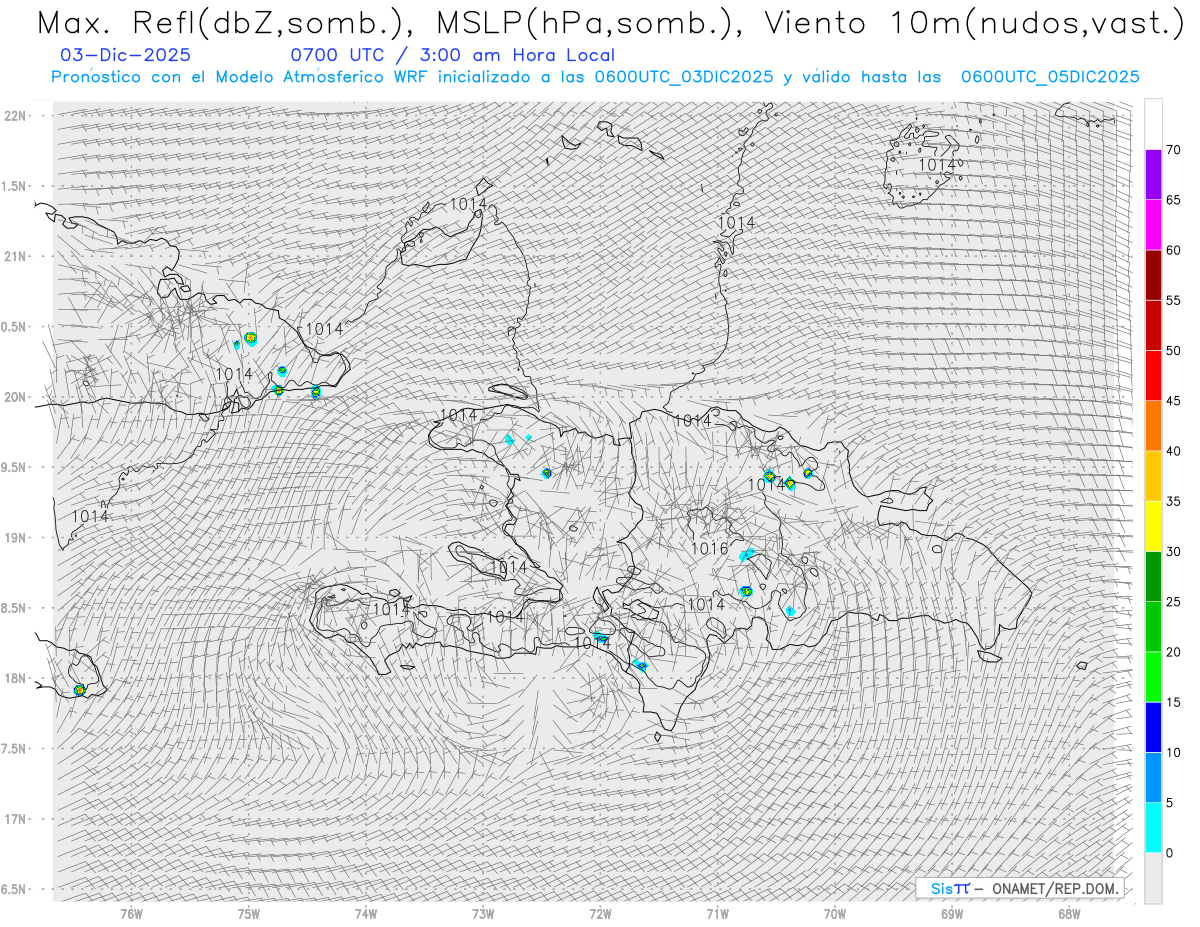The image size is (1200, 927).
Task: Click the reflectivity cell on the small southwest island
Action: tap(80, 689)
